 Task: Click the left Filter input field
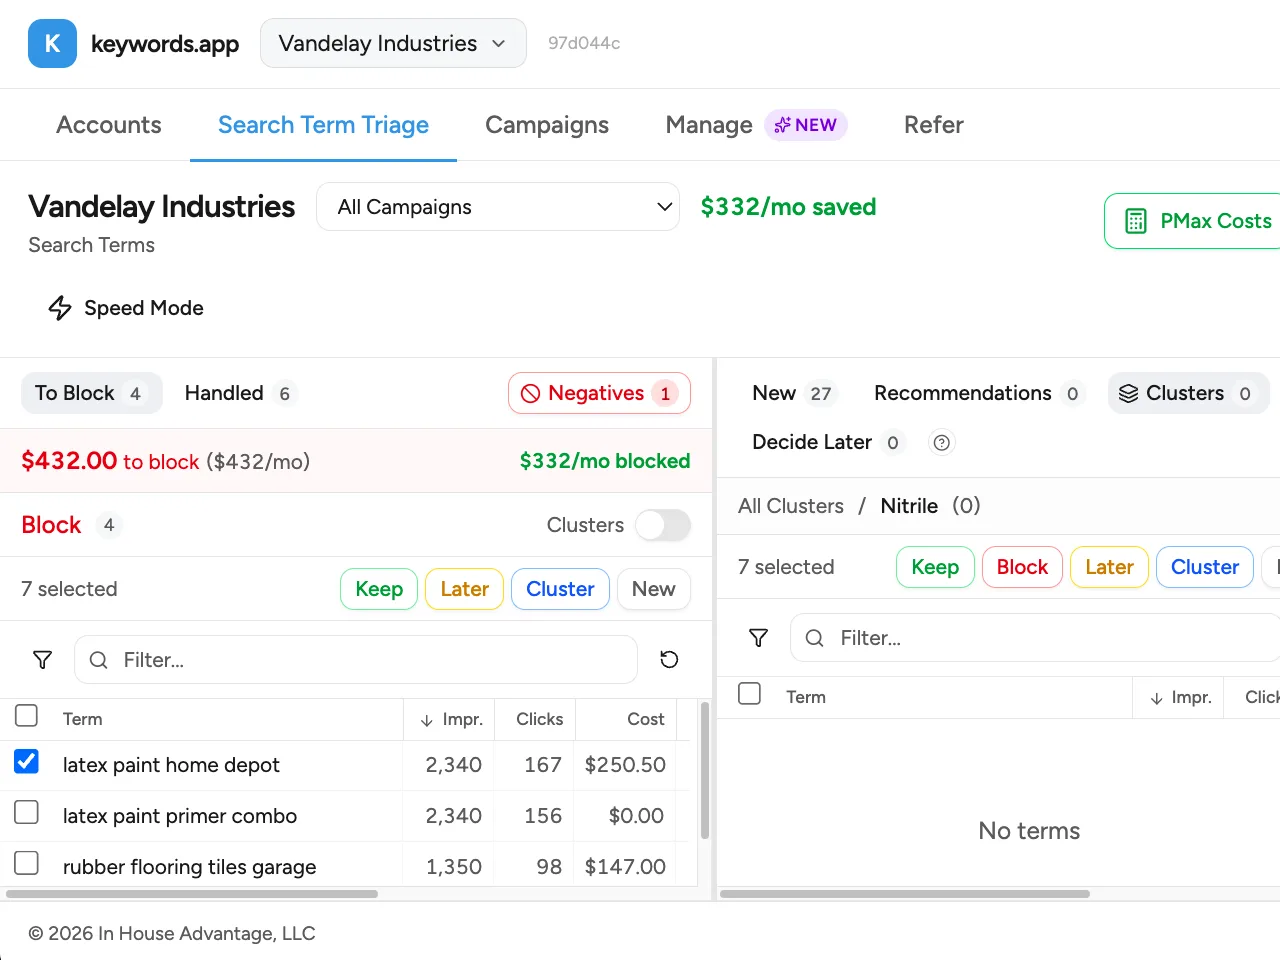pos(356,660)
